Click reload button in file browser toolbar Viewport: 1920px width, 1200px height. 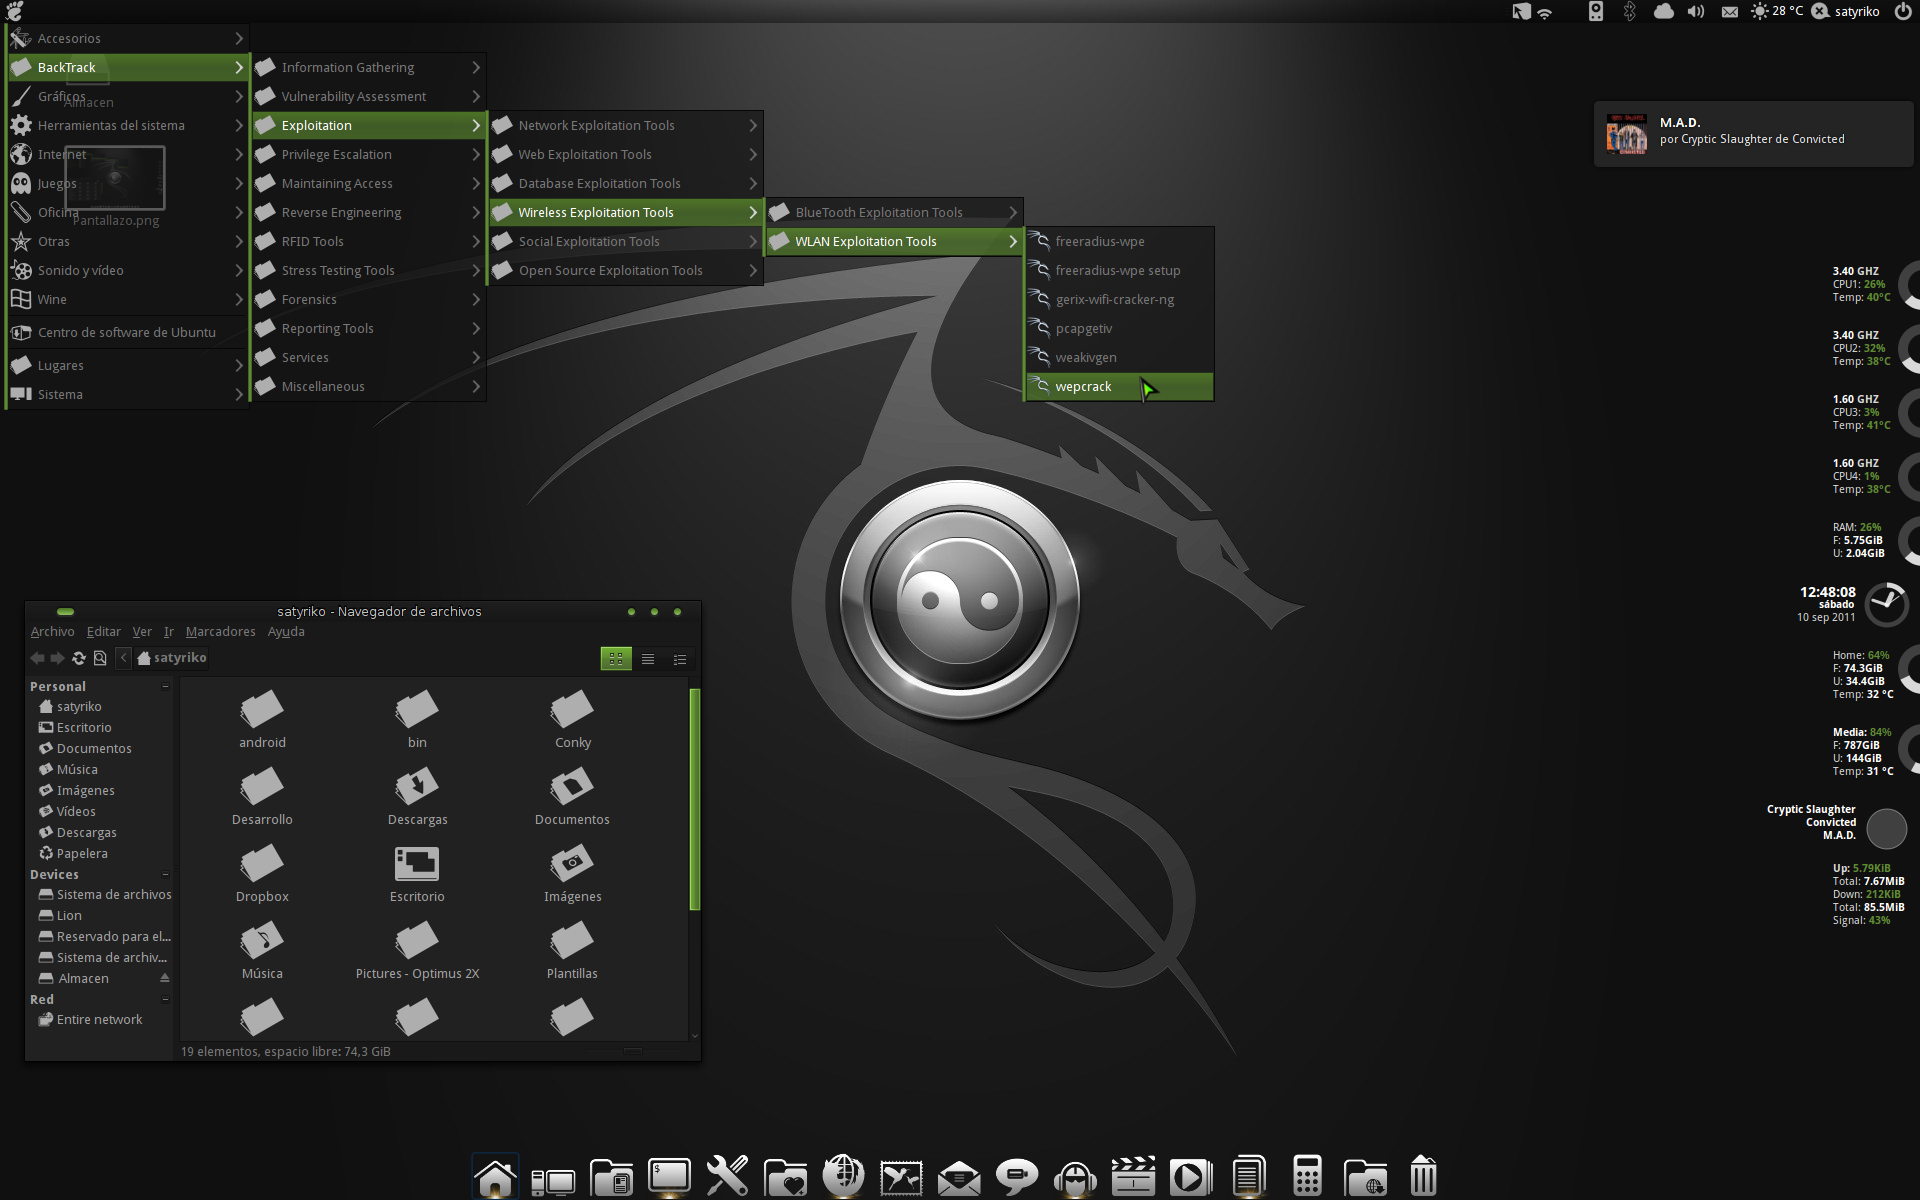click(x=79, y=658)
